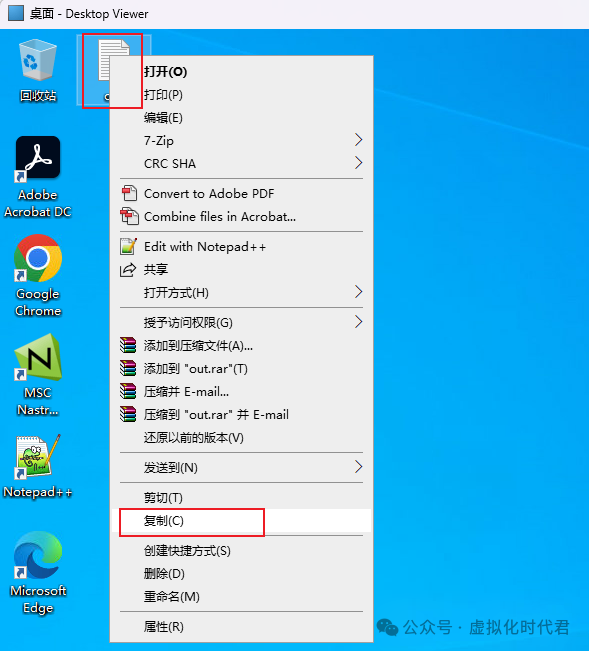Click the 共享 share entry
The image size is (589, 651).
tap(242, 269)
